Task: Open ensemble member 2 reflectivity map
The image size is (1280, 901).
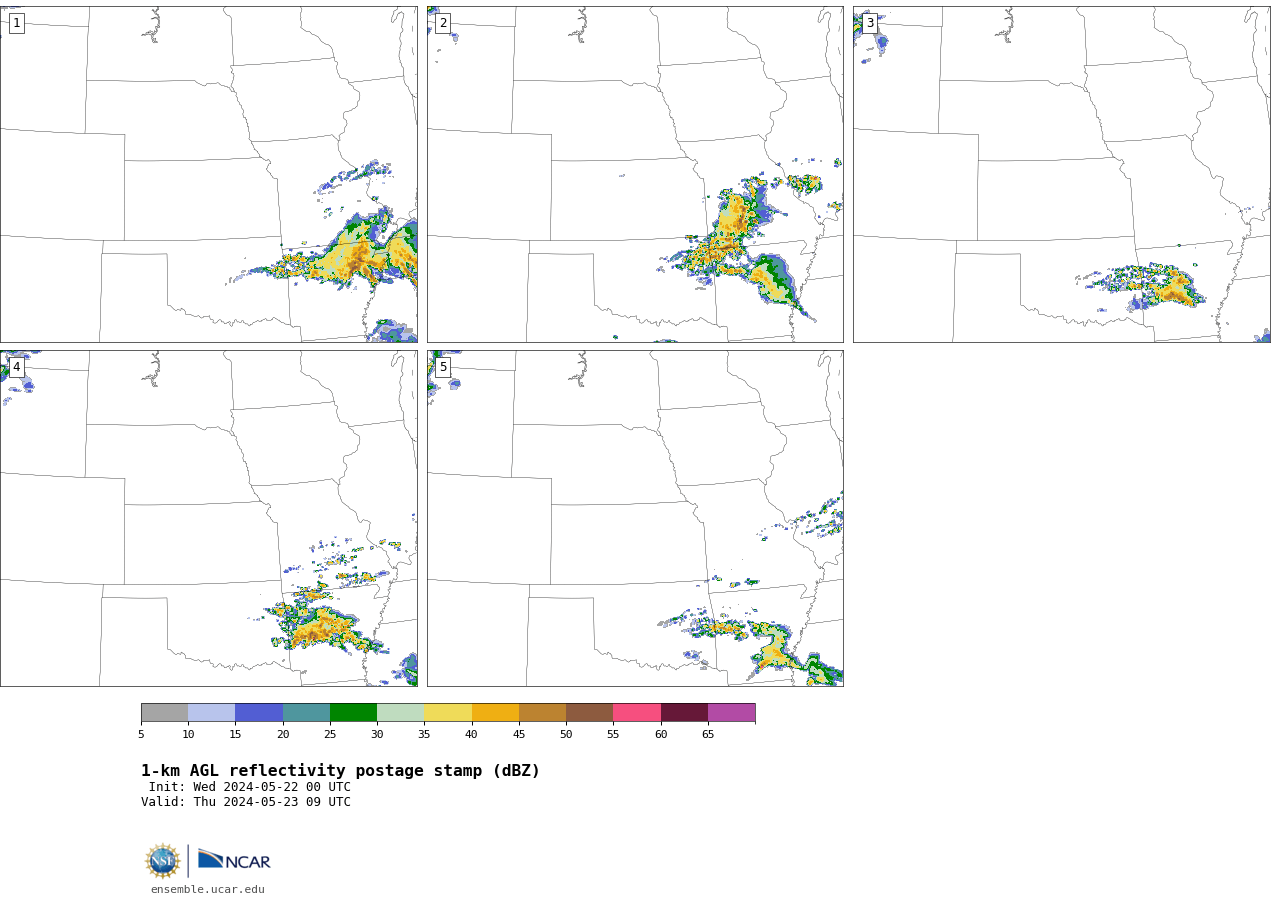Action: (635, 174)
